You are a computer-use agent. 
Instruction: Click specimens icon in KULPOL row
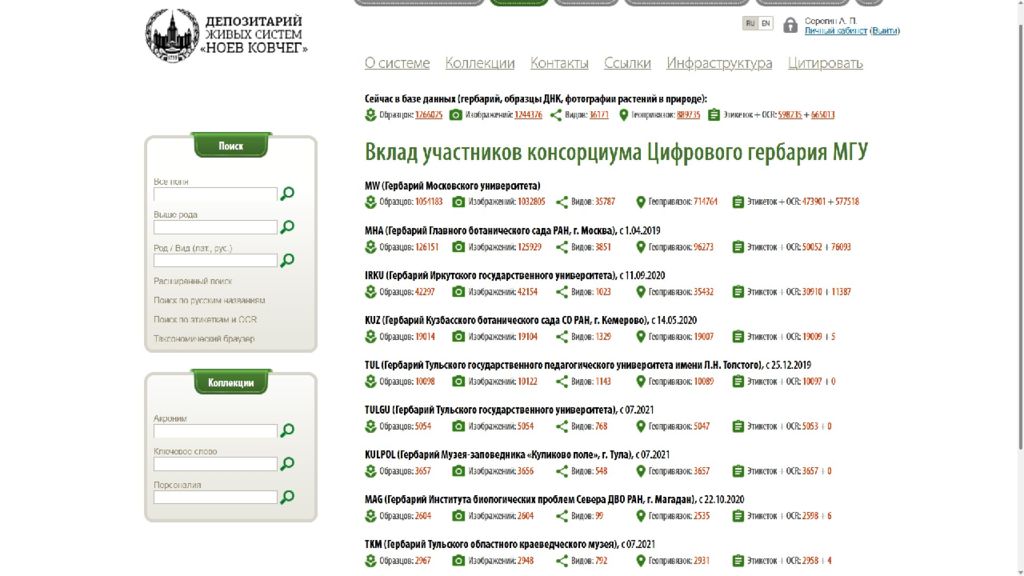tap(370, 471)
